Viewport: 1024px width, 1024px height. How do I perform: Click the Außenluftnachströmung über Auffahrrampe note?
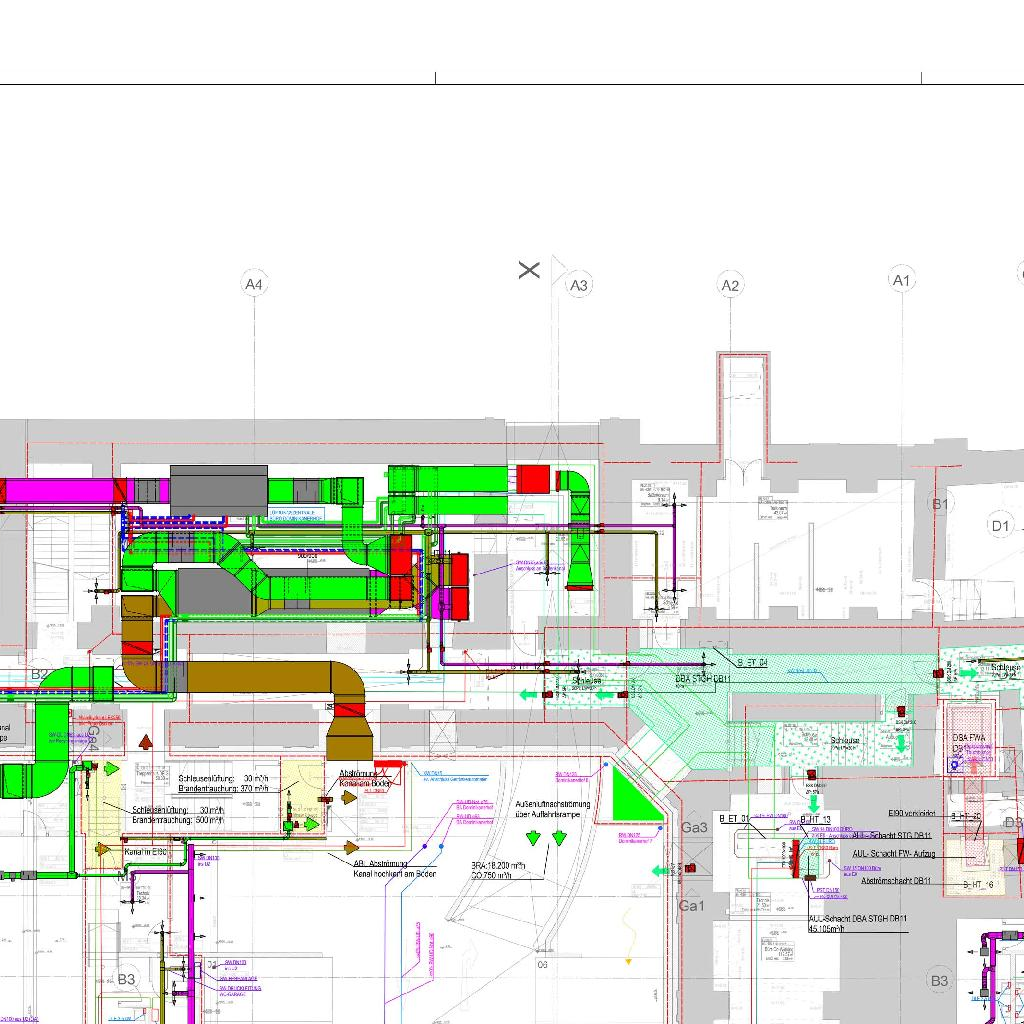click(553, 809)
